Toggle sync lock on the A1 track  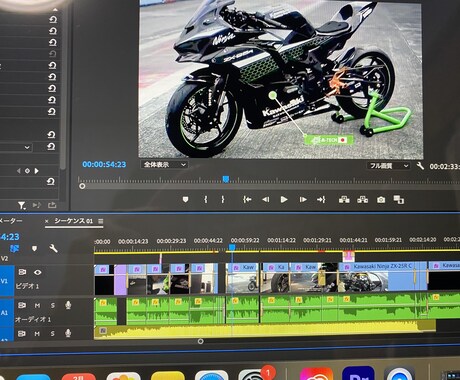click(x=22, y=305)
